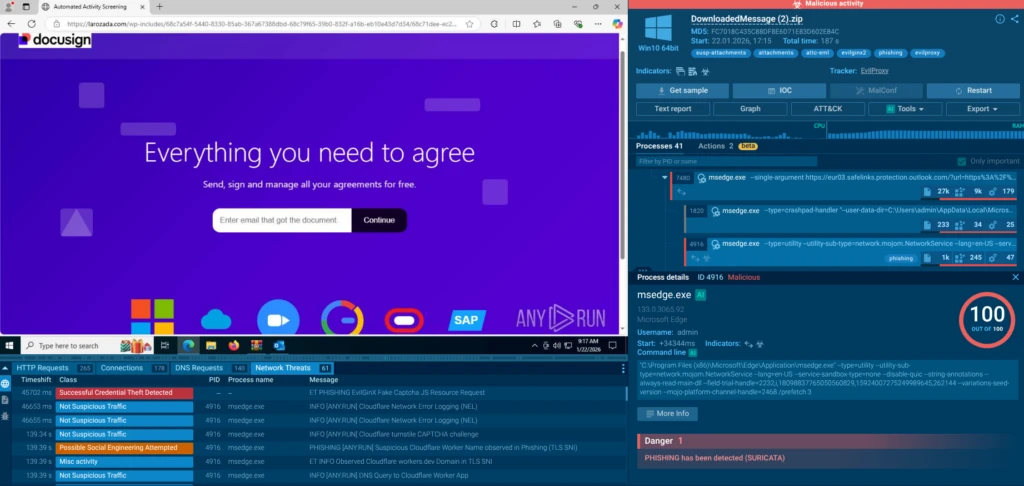Open the files sidebar icon
The height and width of the screenshot is (486, 1024).
coord(5,399)
